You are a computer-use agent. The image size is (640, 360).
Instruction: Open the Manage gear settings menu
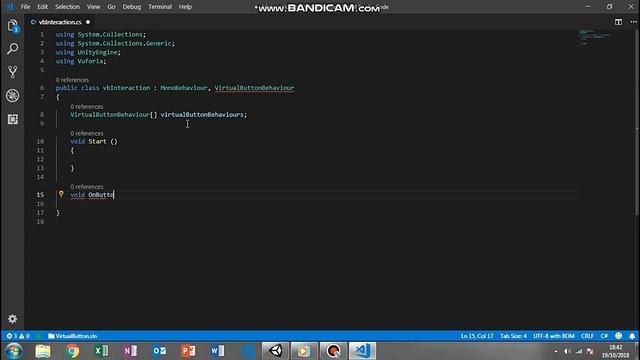pos(13,319)
